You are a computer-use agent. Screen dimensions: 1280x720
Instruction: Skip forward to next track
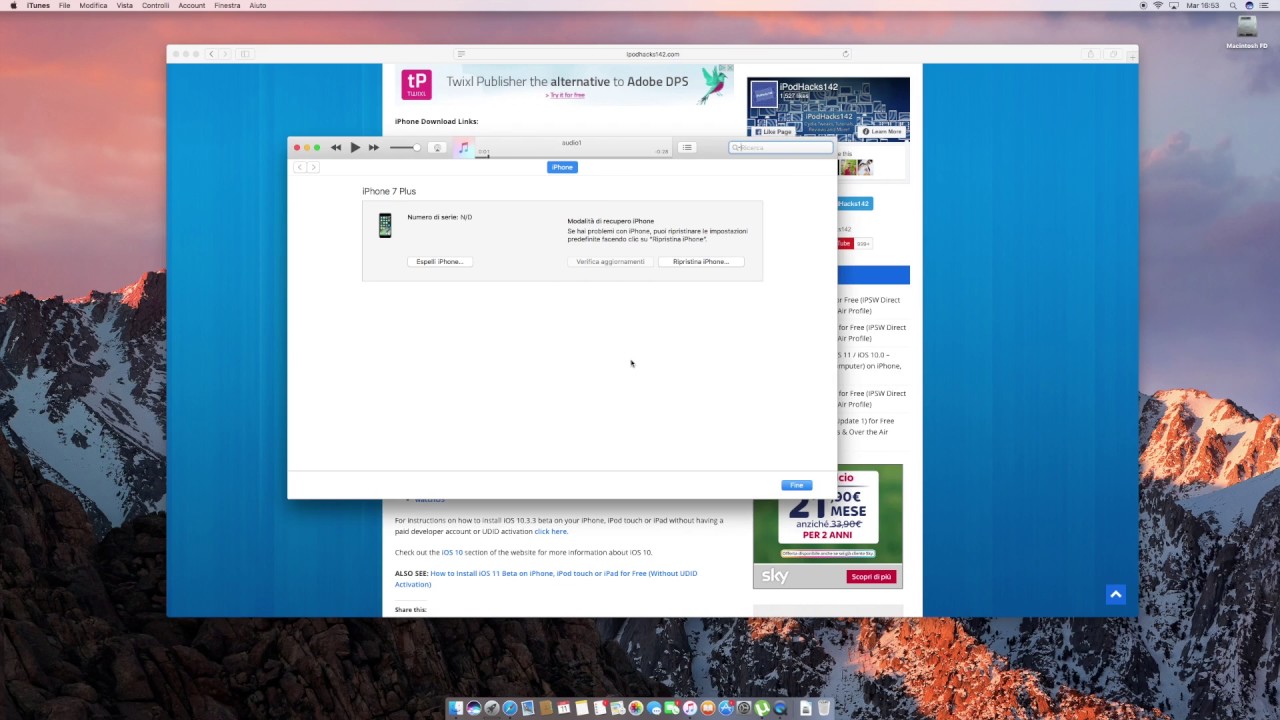click(x=374, y=148)
